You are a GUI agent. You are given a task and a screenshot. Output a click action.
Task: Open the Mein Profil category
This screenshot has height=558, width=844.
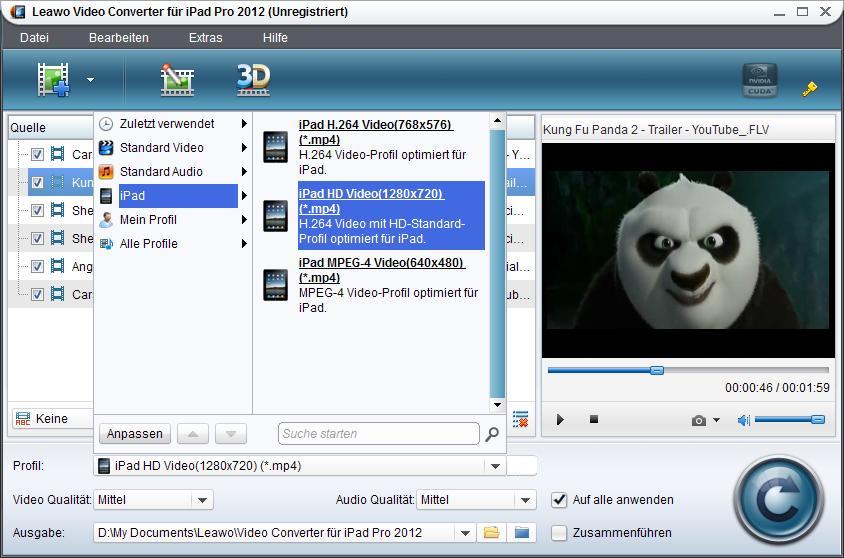point(173,220)
